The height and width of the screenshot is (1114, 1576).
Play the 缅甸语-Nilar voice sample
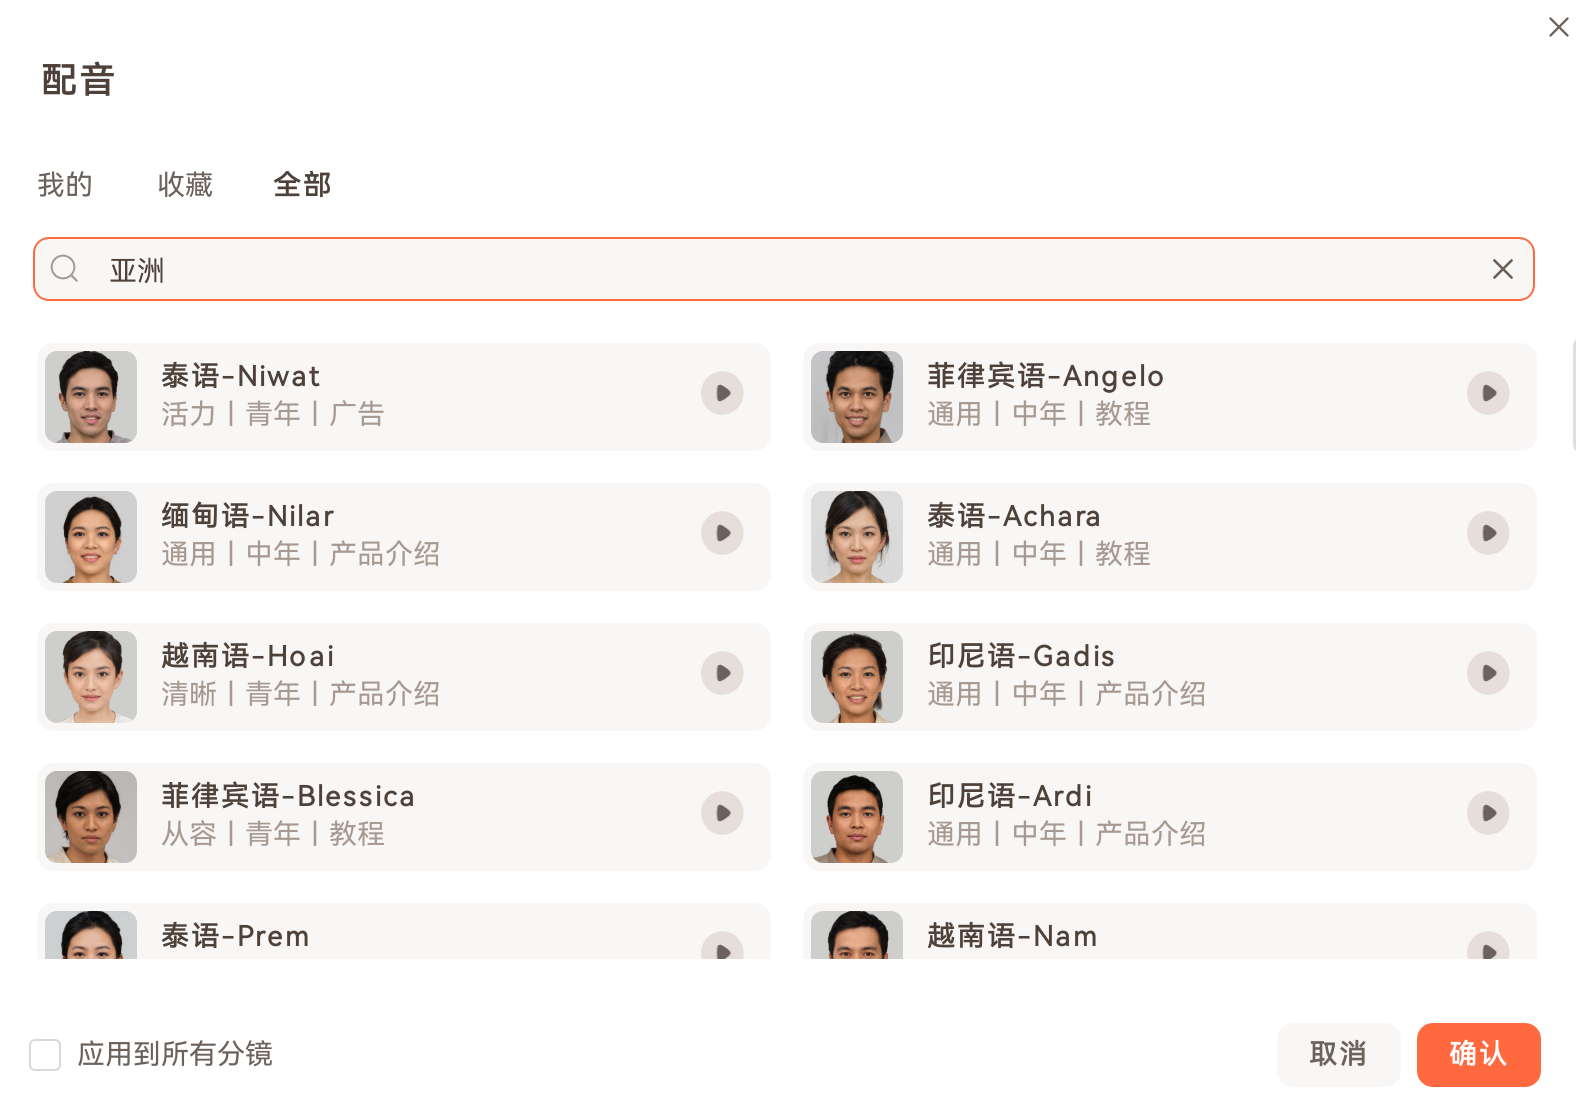(721, 533)
